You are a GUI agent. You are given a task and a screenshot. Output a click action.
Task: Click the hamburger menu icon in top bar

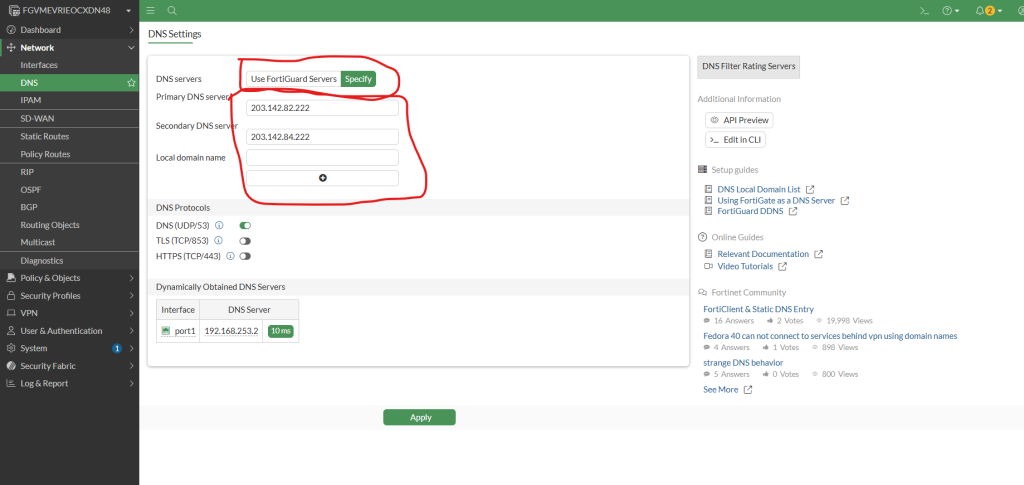coord(151,10)
